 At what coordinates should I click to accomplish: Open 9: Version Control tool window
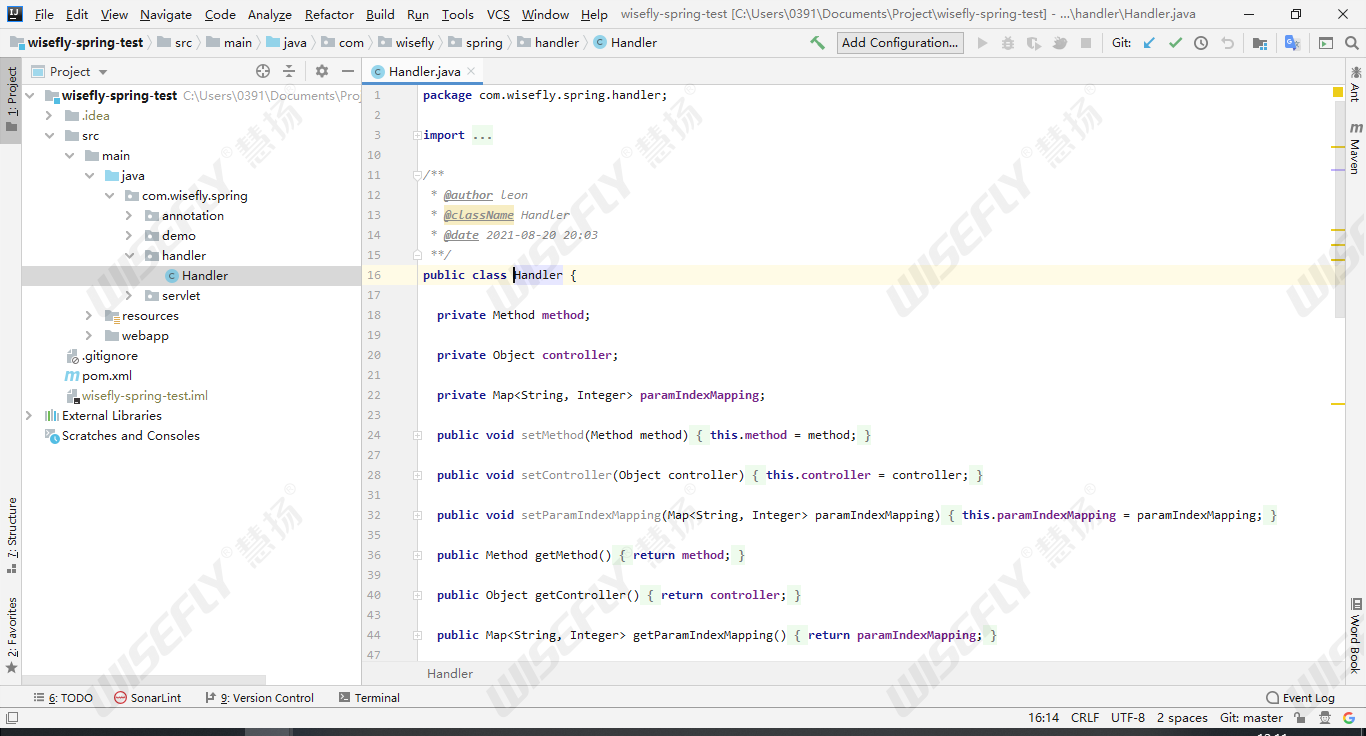[x=259, y=698]
